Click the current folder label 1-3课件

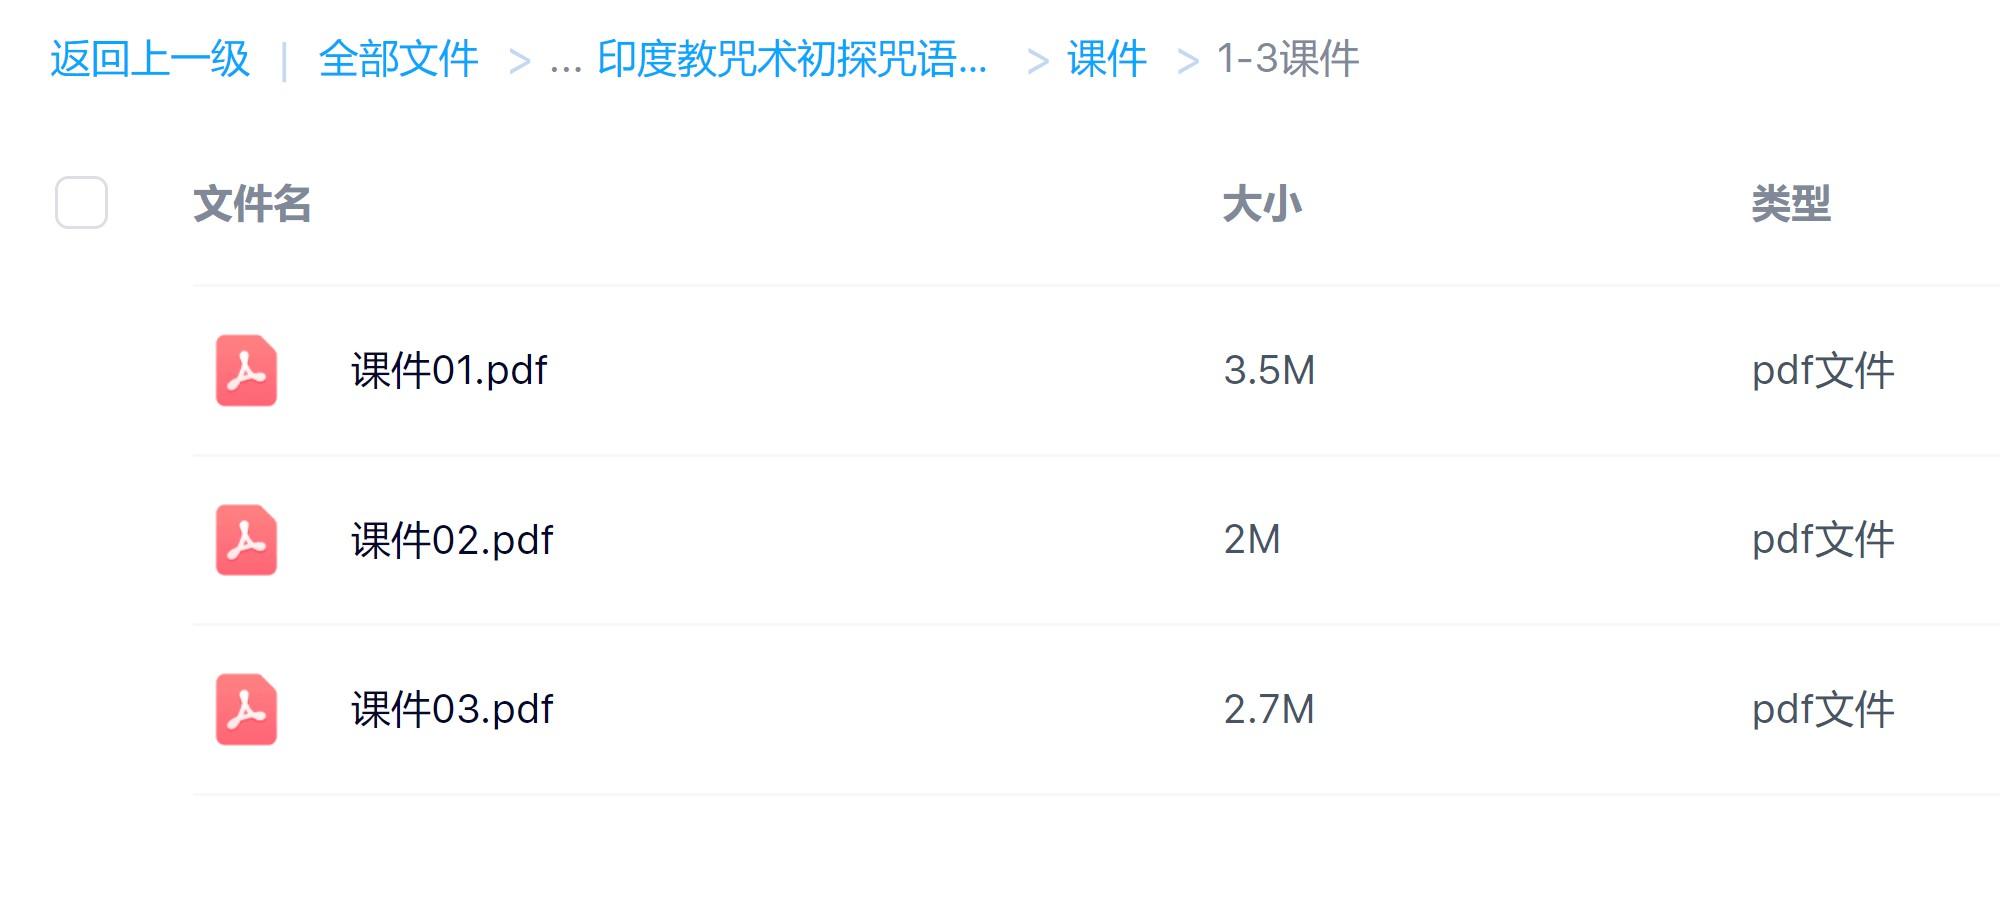[1288, 59]
